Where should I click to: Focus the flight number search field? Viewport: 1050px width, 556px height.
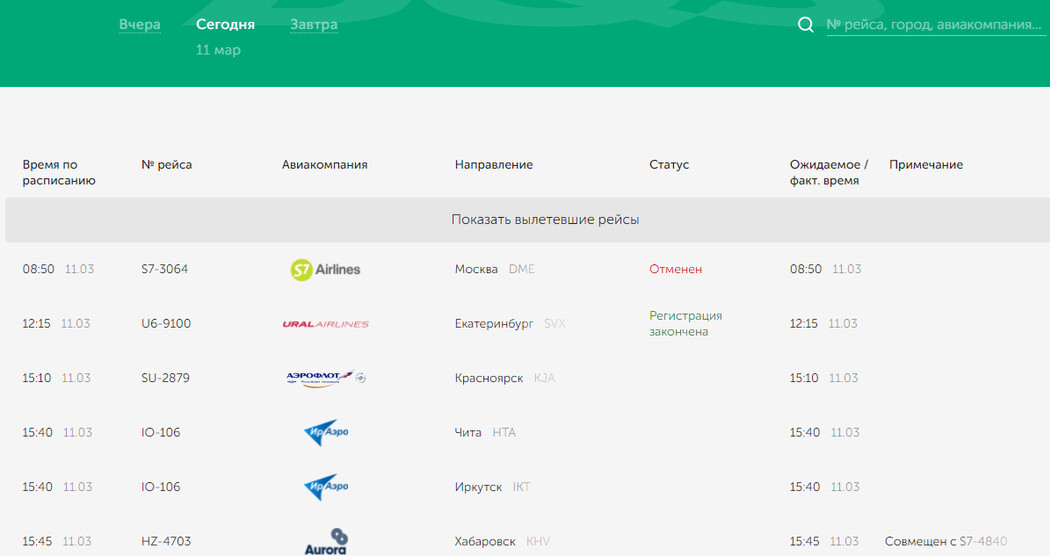pos(934,25)
